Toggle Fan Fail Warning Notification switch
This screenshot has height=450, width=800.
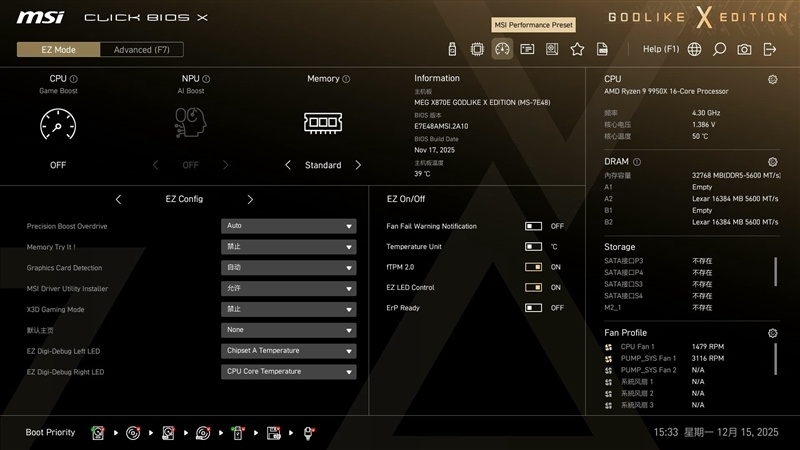click(533, 226)
